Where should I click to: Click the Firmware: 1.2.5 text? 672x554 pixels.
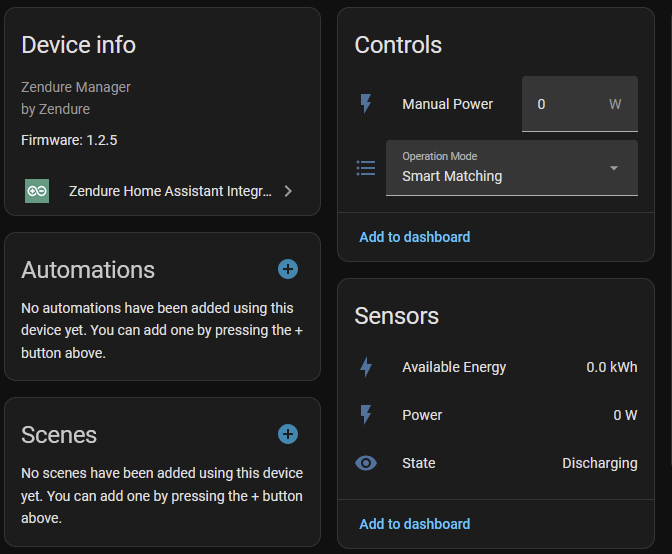(69, 140)
